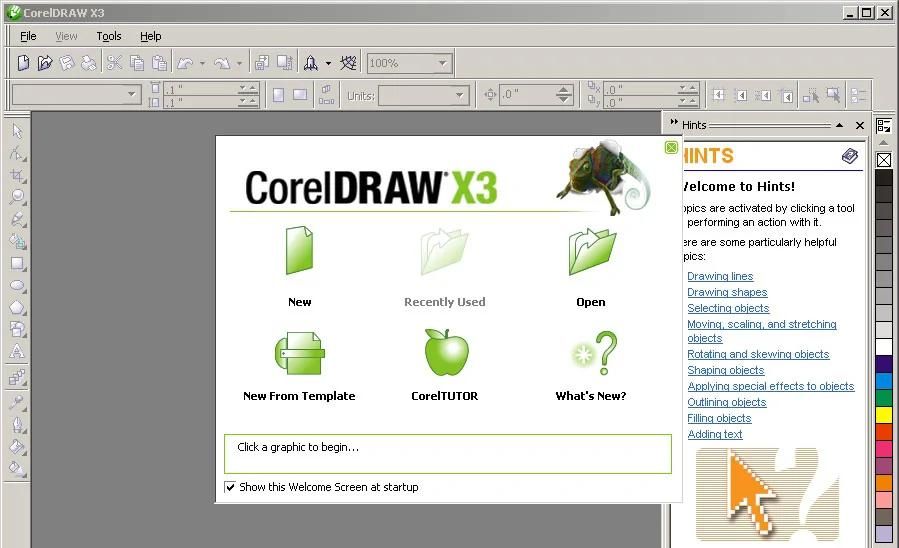Screen dimensions: 899x548
Task: Collapse the Hints docker double-arrow
Action: pyautogui.click(x=674, y=122)
